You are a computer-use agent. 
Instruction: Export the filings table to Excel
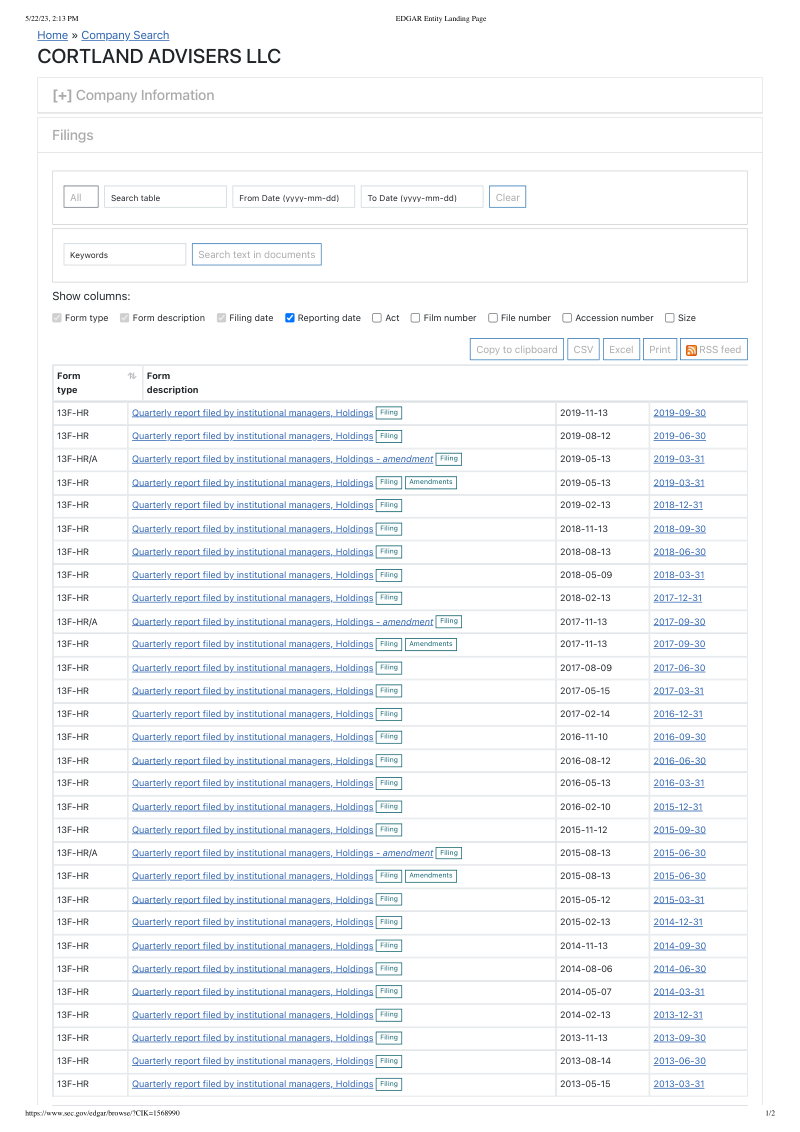click(x=621, y=349)
